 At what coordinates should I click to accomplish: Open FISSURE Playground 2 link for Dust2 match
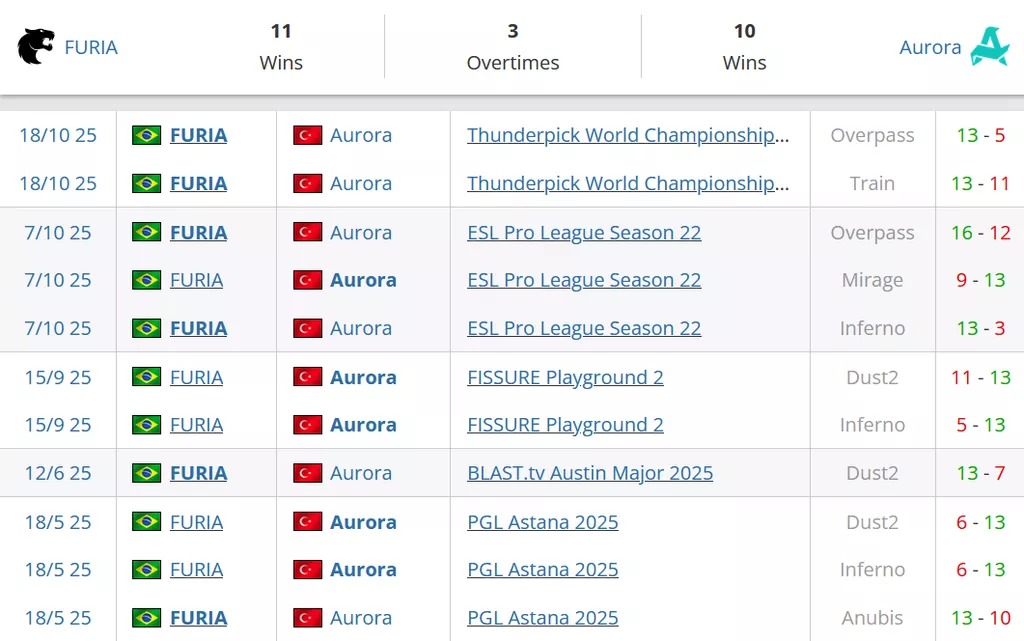tap(565, 377)
